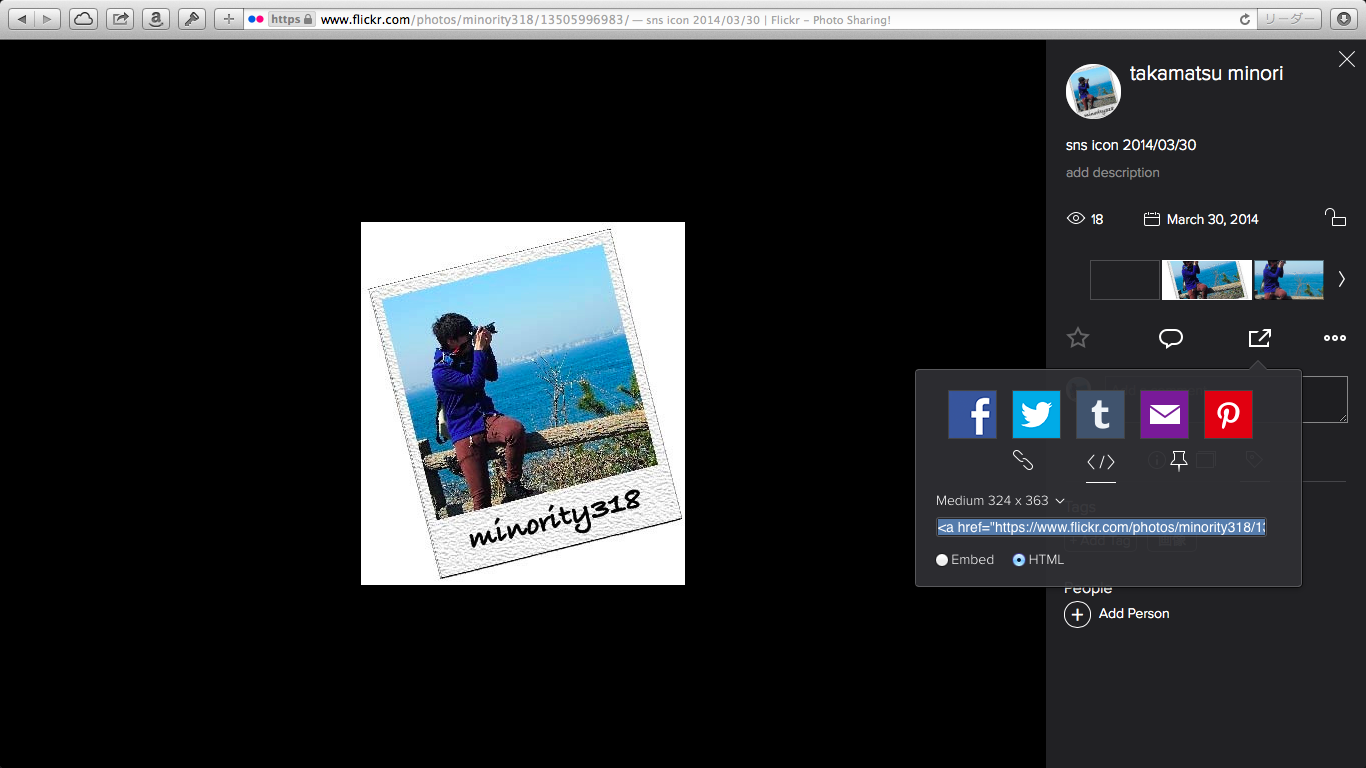Switch to the link share tab
The width and height of the screenshot is (1366, 768).
point(1022,460)
